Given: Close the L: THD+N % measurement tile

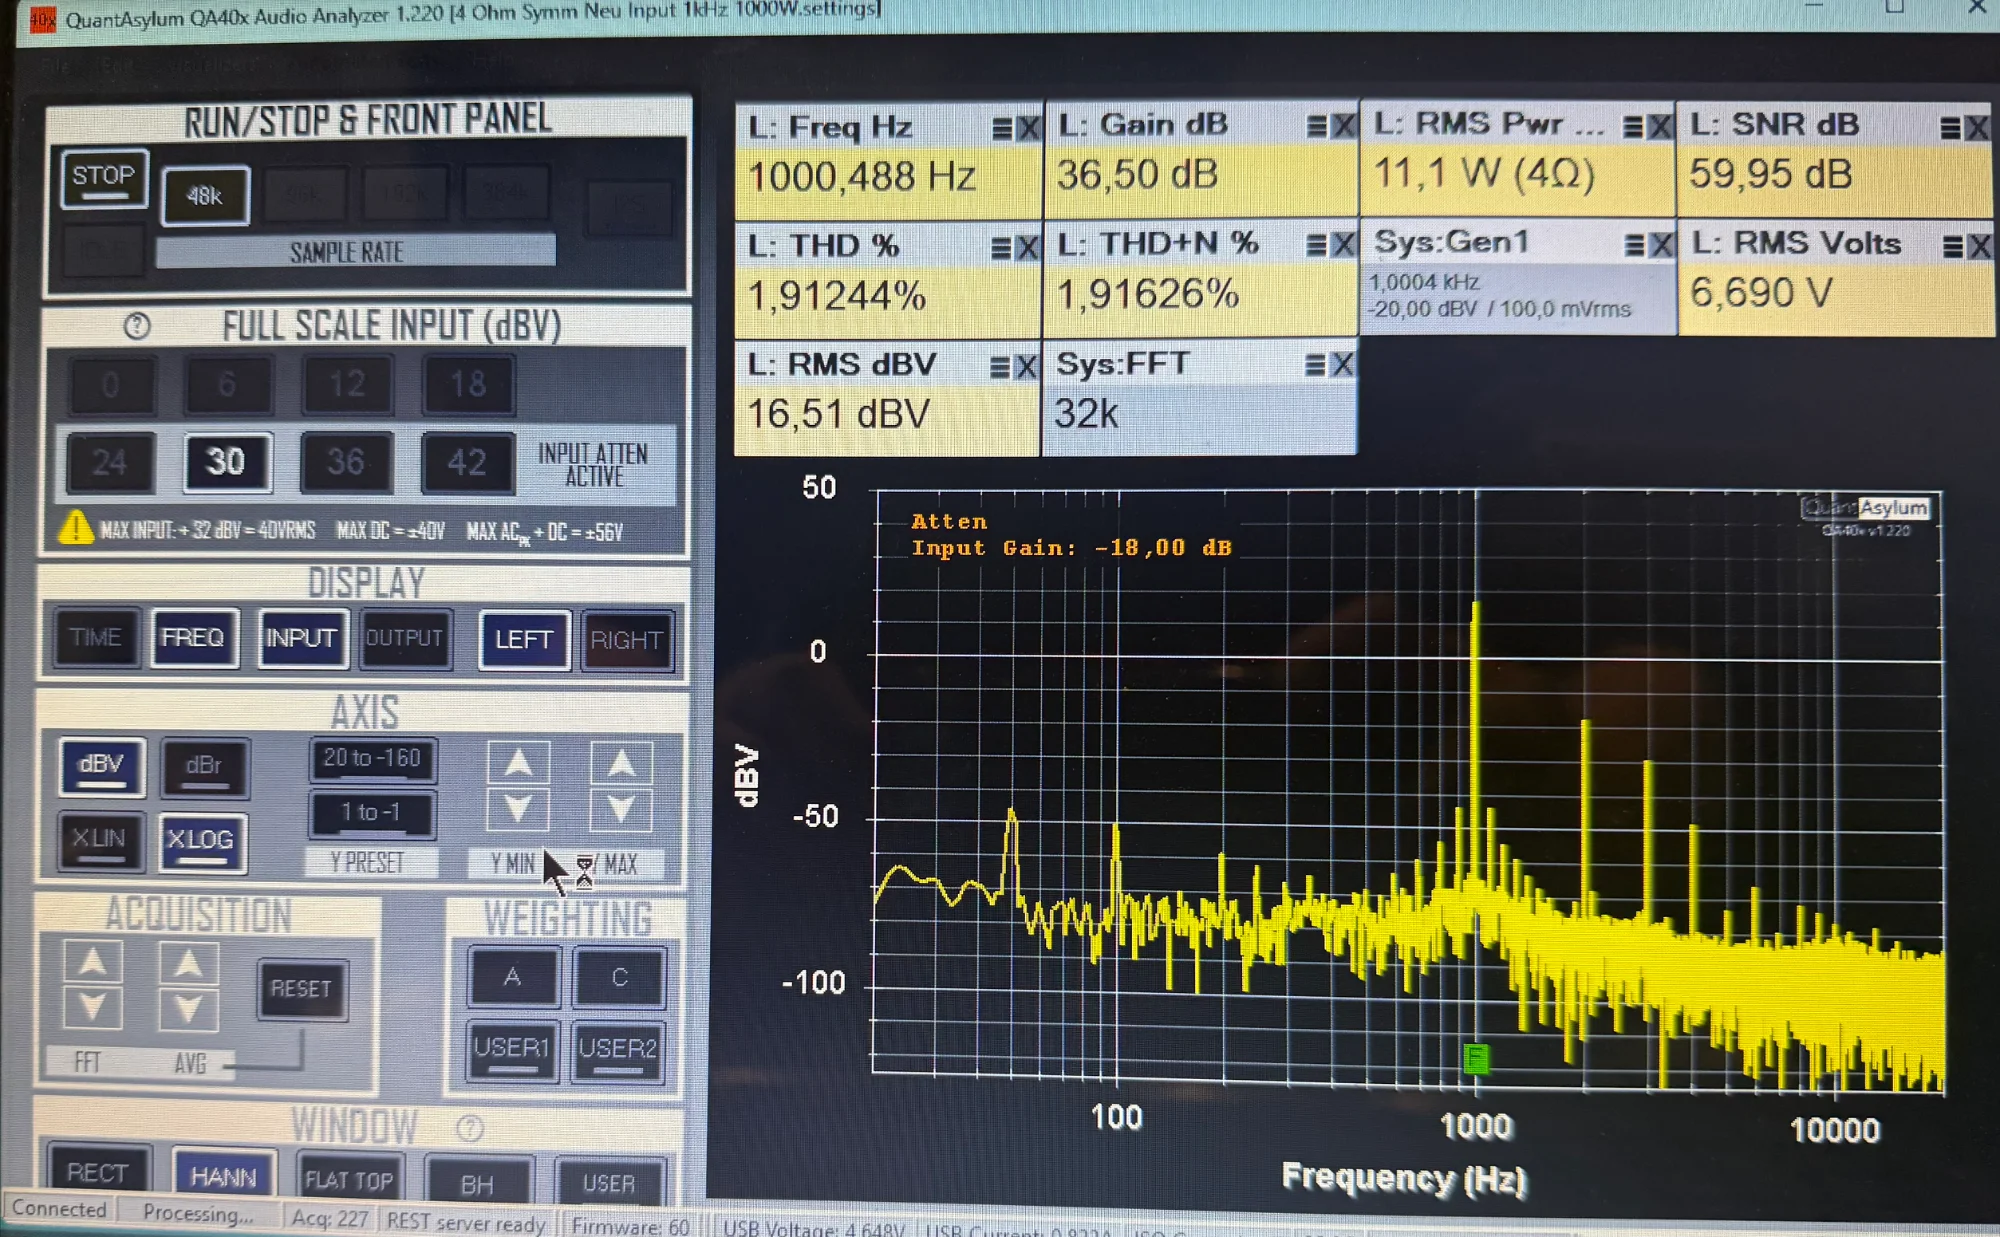Looking at the screenshot, I should (1343, 245).
